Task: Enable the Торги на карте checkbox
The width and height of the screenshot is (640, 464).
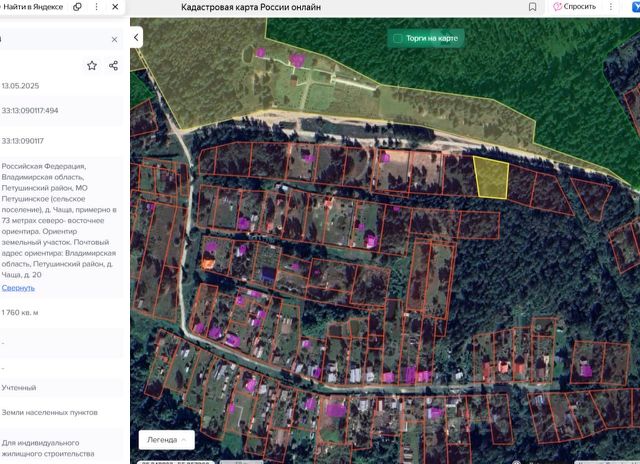Action: pyautogui.click(x=397, y=38)
